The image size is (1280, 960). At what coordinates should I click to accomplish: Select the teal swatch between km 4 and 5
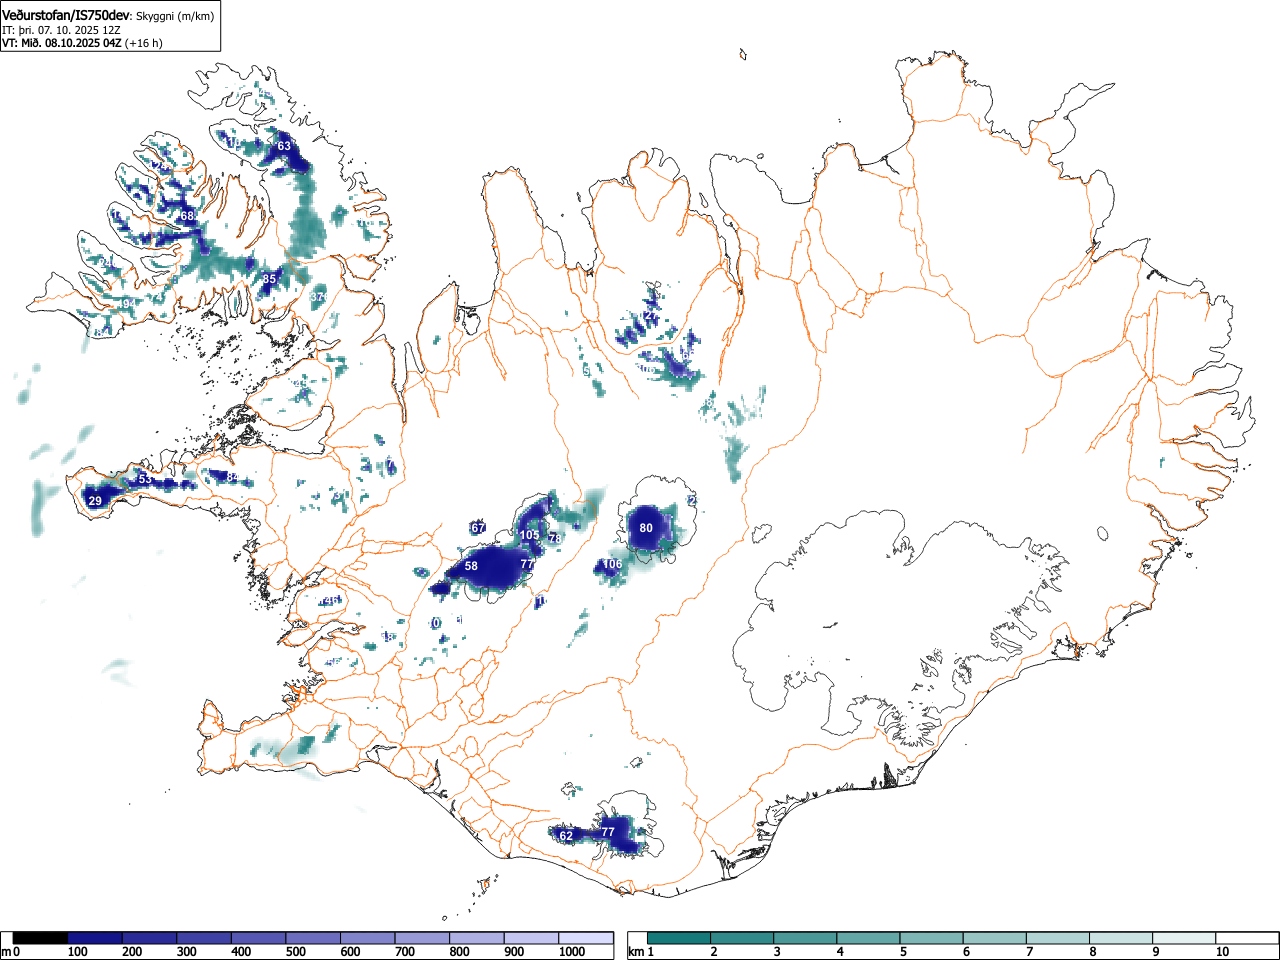point(869,938)
